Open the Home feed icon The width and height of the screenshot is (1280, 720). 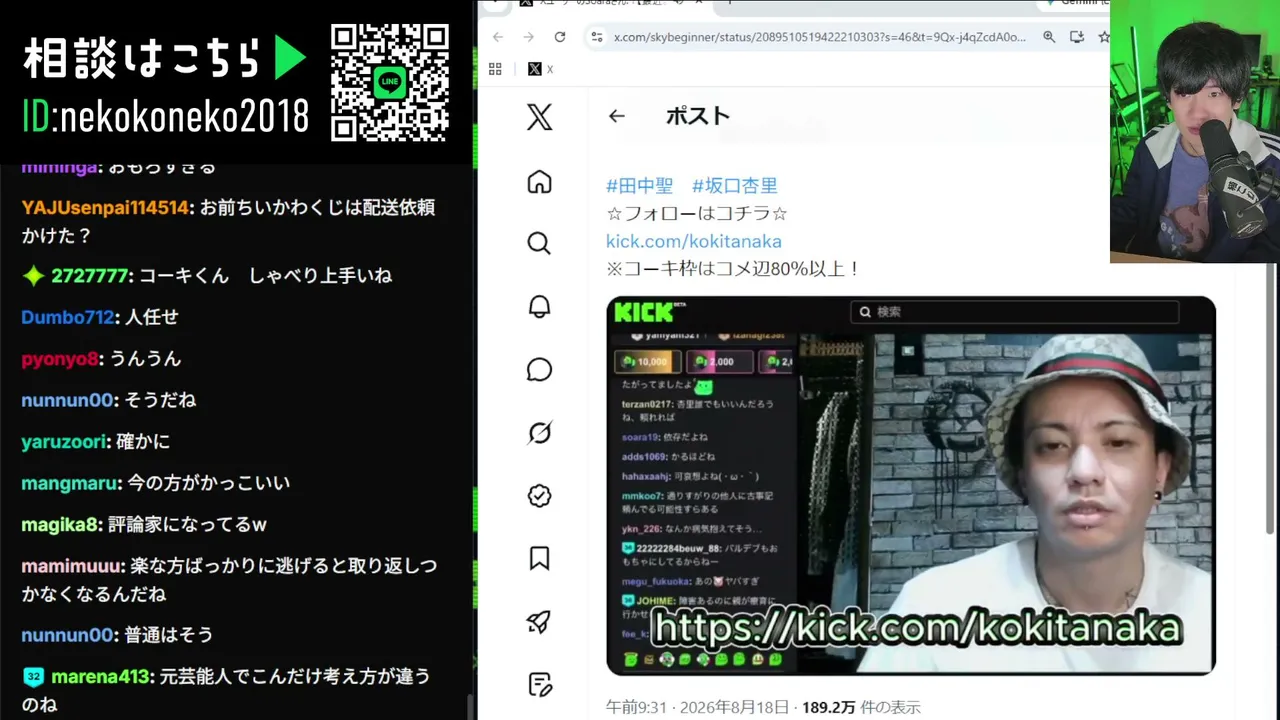coord(539,181)
